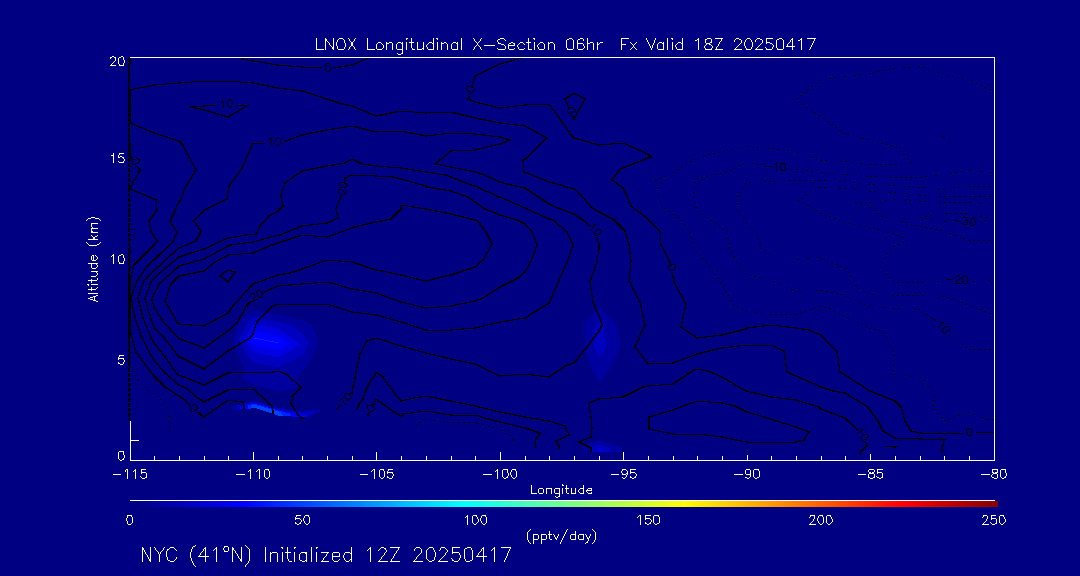Click the -80 longitude tick label
The width and height of the screenshot is (1080, 576).
point(994,476)
